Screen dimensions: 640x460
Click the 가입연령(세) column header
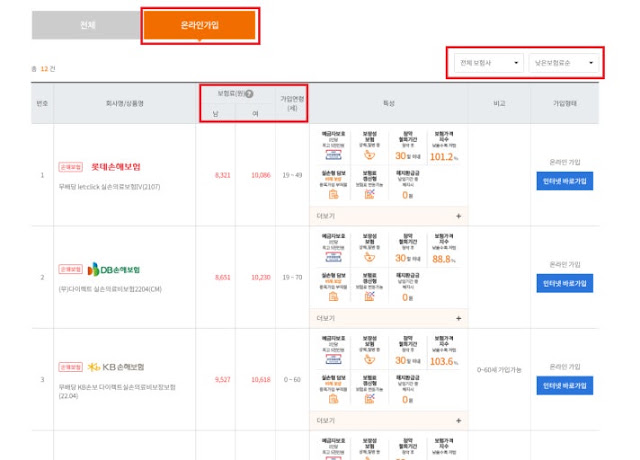(292, 104)
